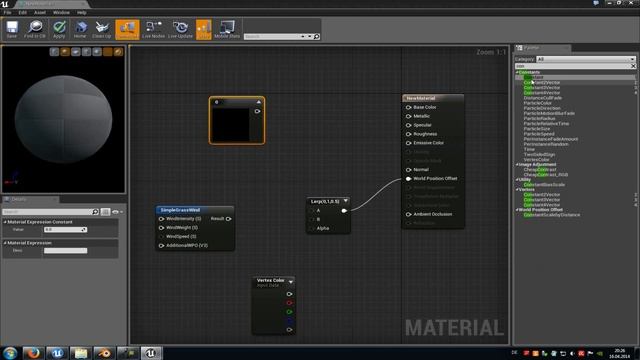640x360 pixels.
Task: Click Details search magnifier icon
Action: tap(95, 211)
